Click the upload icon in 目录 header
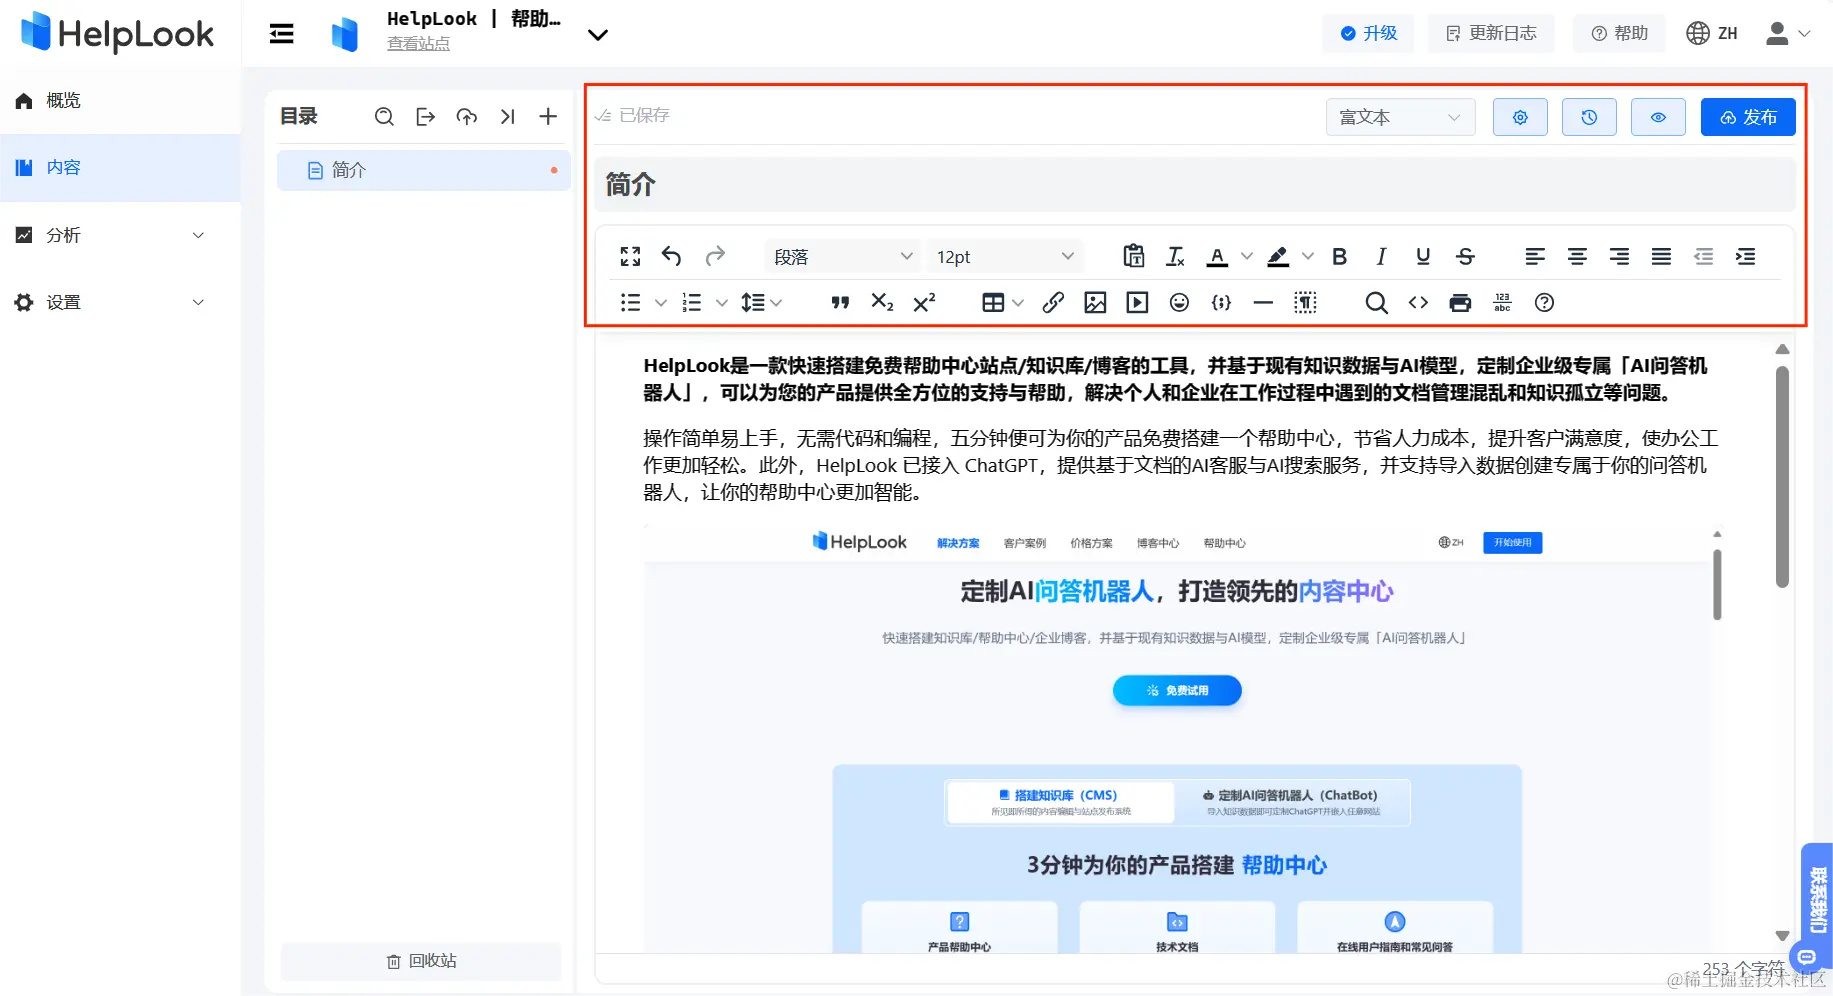 [466, 117]
